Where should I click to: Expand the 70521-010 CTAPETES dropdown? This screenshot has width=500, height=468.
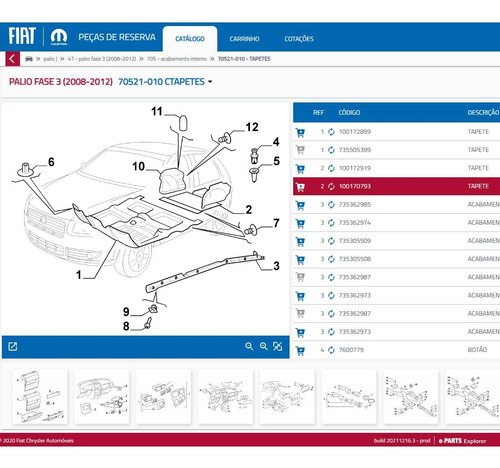pyautogui.click(x=210, y=82)
